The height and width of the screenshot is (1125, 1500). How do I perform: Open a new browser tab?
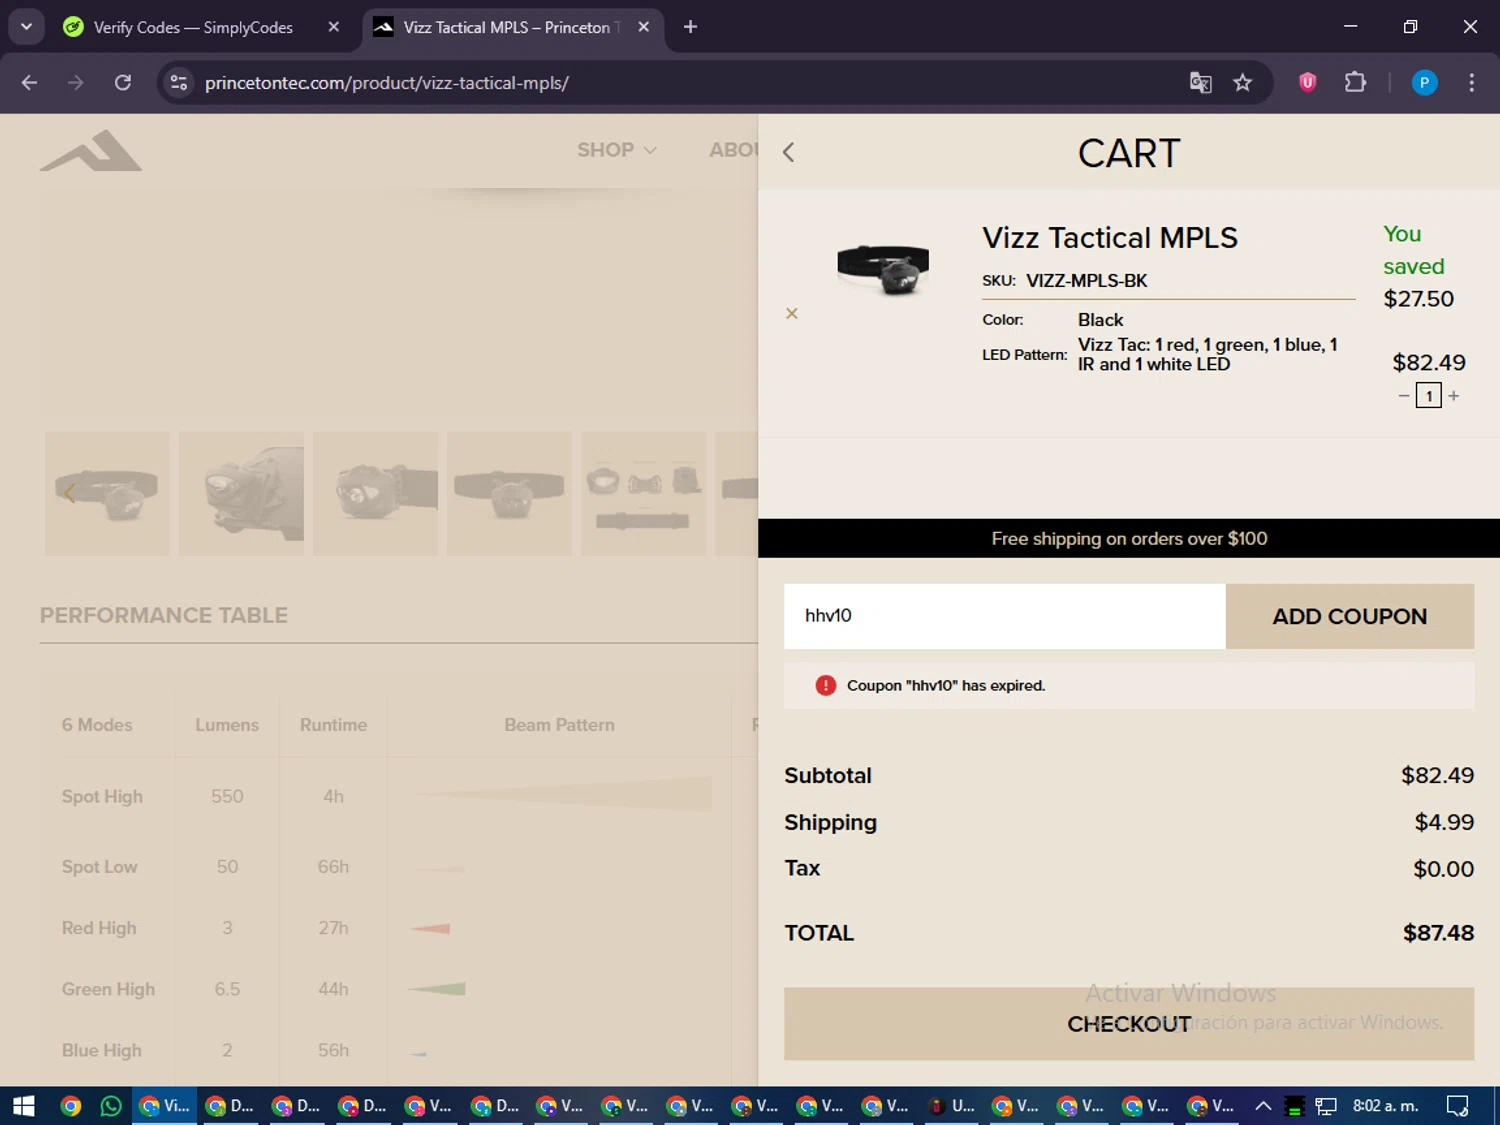click(690, 27)
